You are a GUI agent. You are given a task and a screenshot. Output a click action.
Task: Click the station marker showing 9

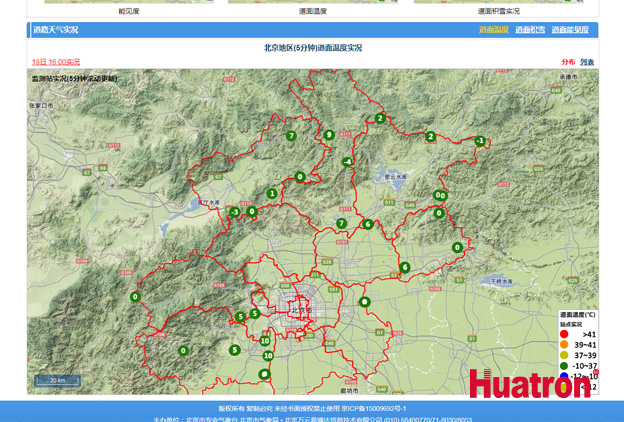pyautogui.click(x=329, y=135)
